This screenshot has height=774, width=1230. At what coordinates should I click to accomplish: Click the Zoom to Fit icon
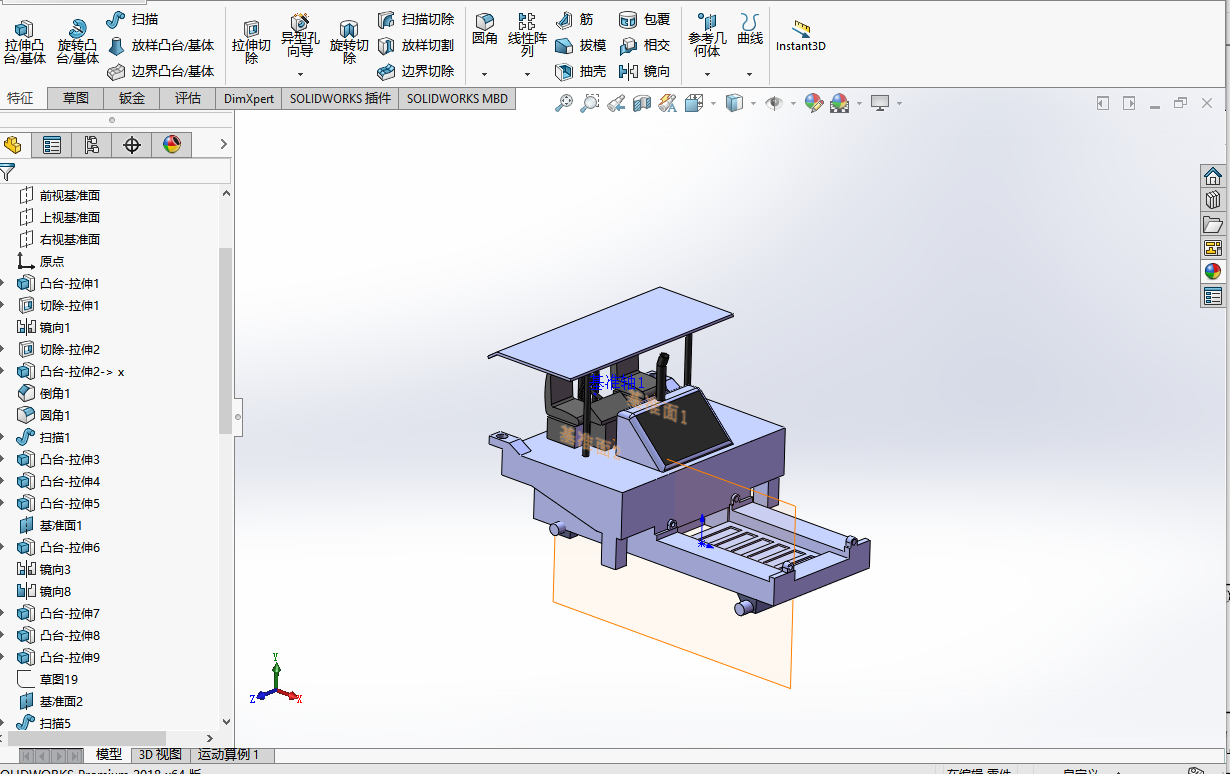[x=564, y=103]
